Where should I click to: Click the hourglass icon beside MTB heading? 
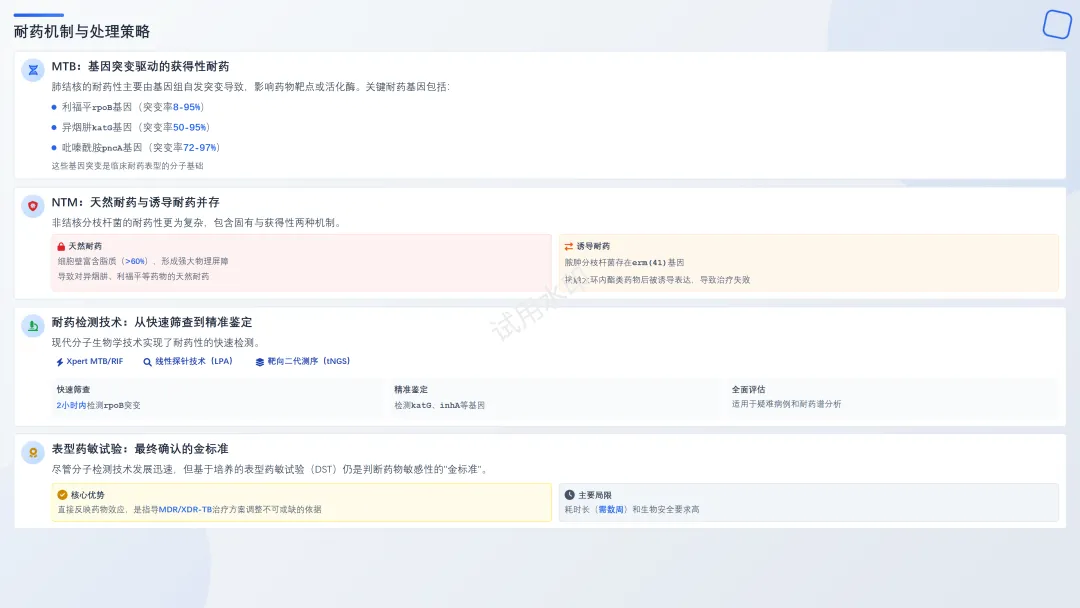(x=32, y=70)
